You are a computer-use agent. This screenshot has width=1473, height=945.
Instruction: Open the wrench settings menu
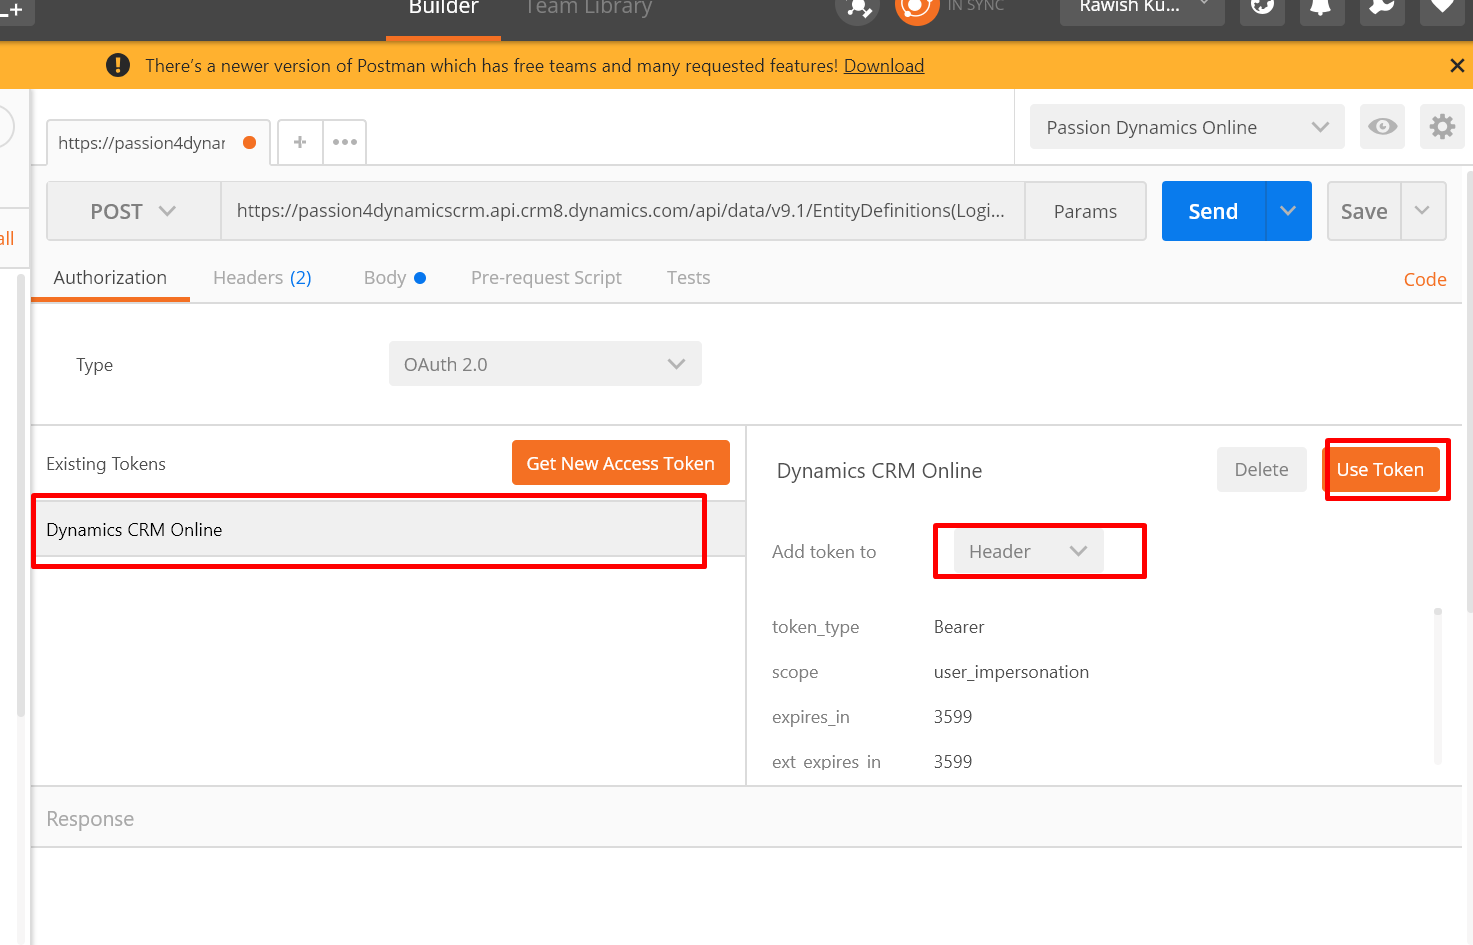tap(1381, 9)
